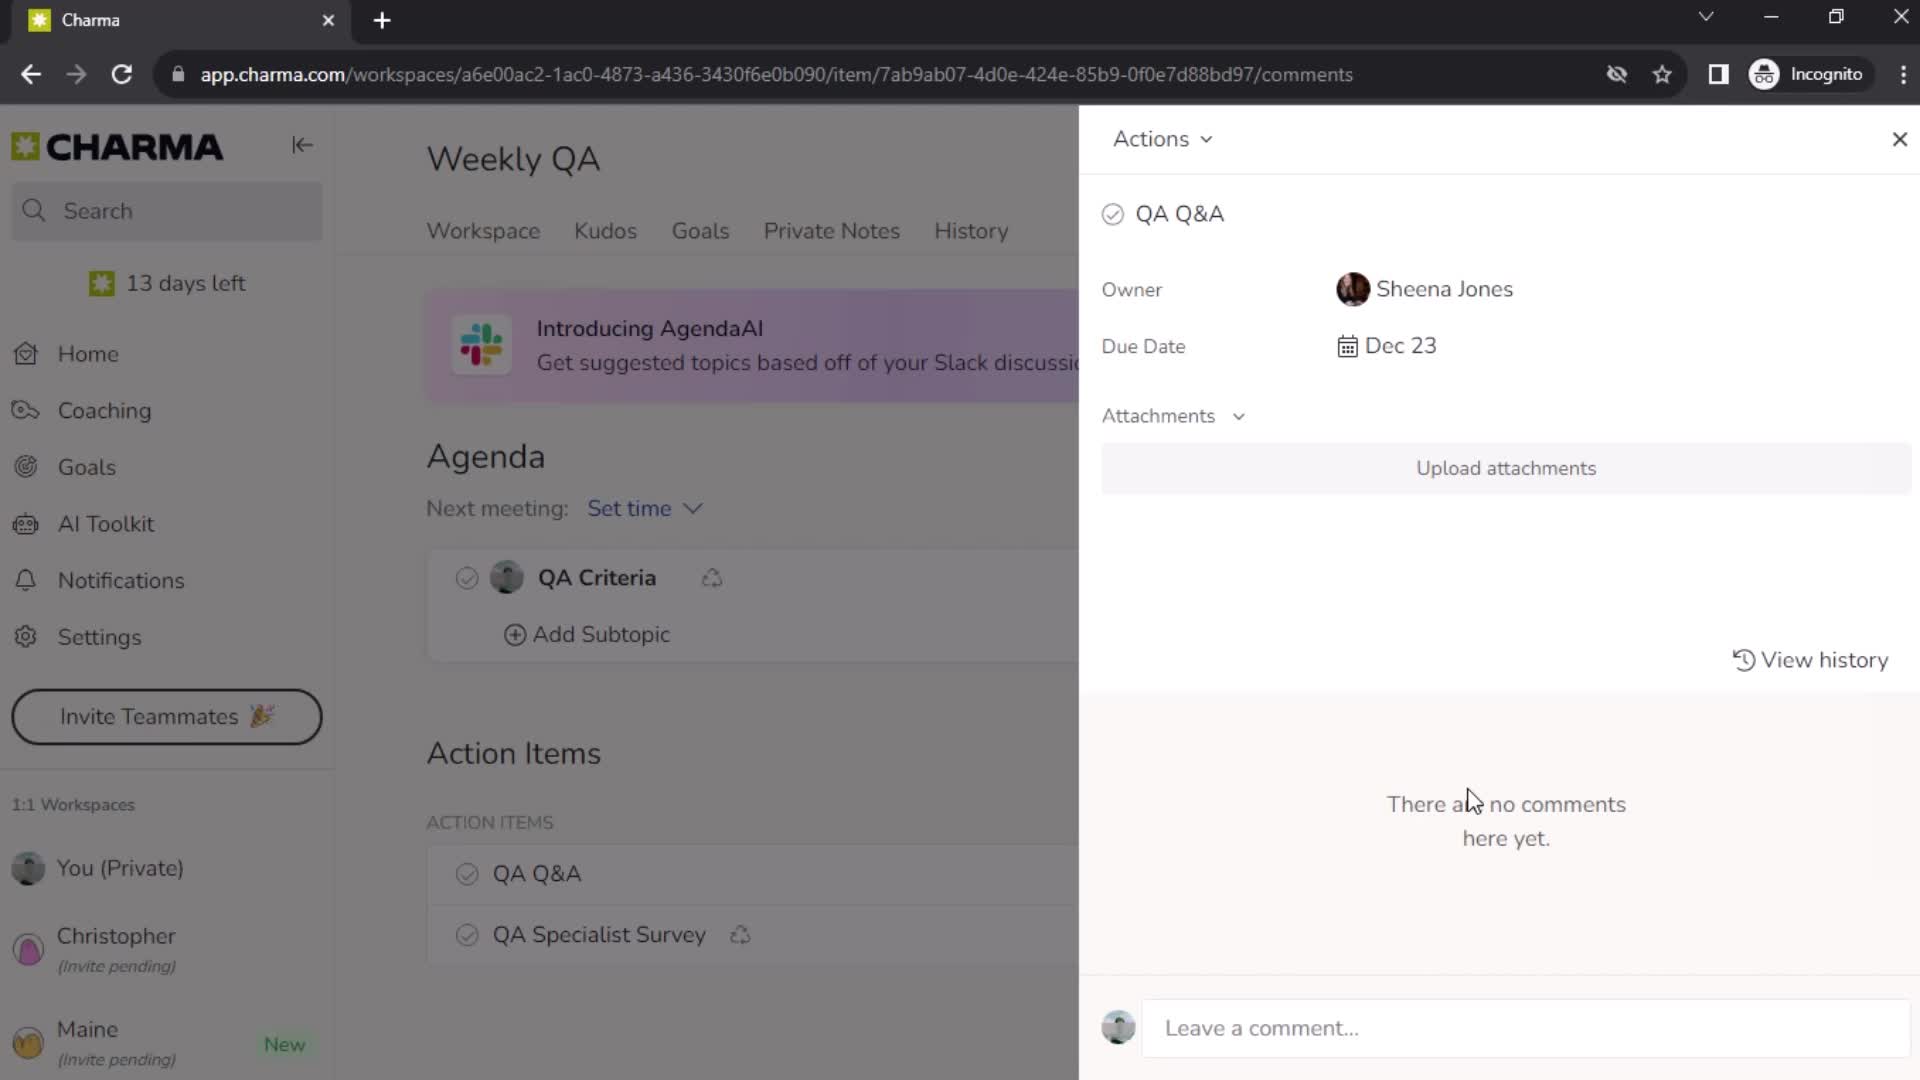
Task: Click the Invite Teammates button
Action: point(166,716)
